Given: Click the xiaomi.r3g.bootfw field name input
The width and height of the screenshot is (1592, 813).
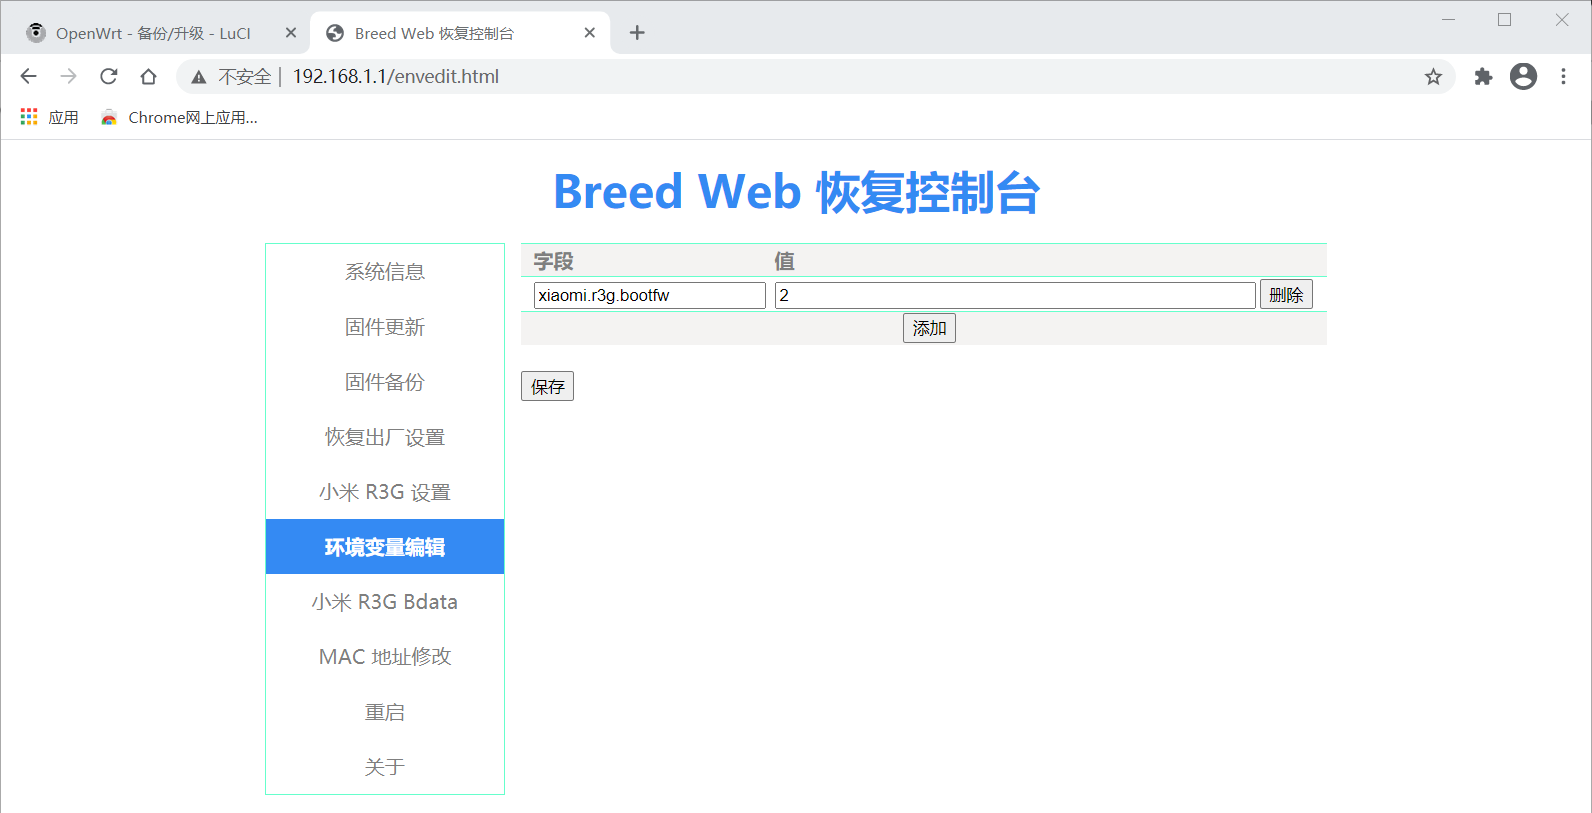Looking at the screenshot, I should tap(650, 295).
